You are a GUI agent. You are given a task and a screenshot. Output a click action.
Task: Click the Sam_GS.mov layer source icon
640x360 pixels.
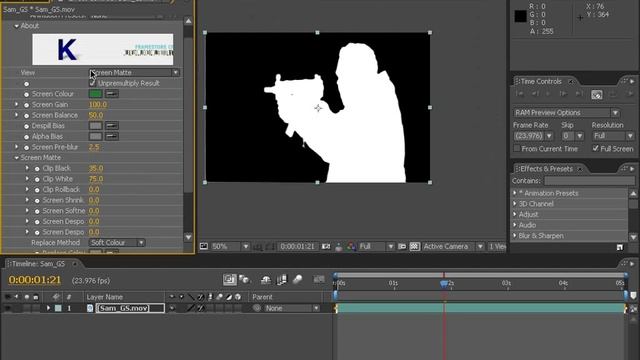[90, 309]
